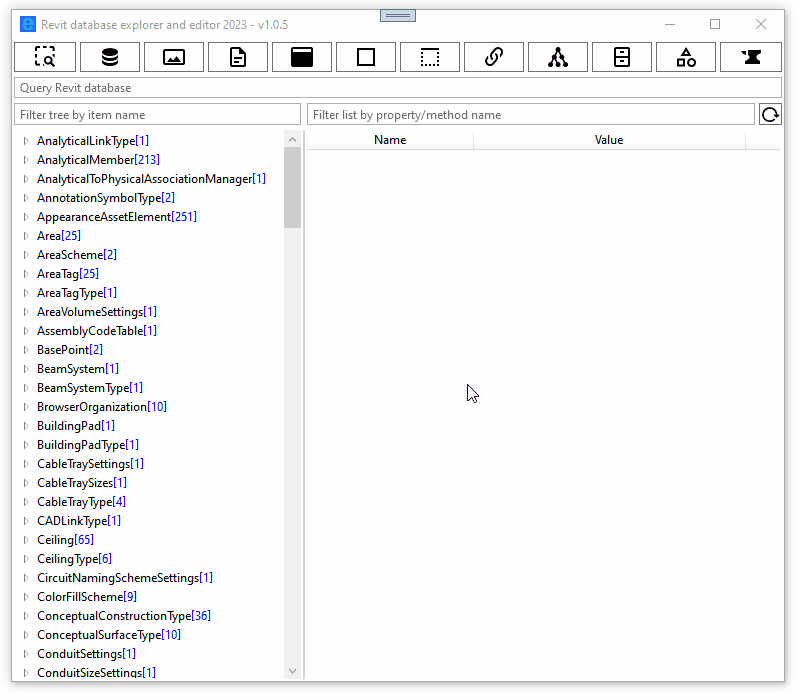This screenshot has width=800, height=700.
Task: Click the window title drag handle
Action: tap(398, 16)
